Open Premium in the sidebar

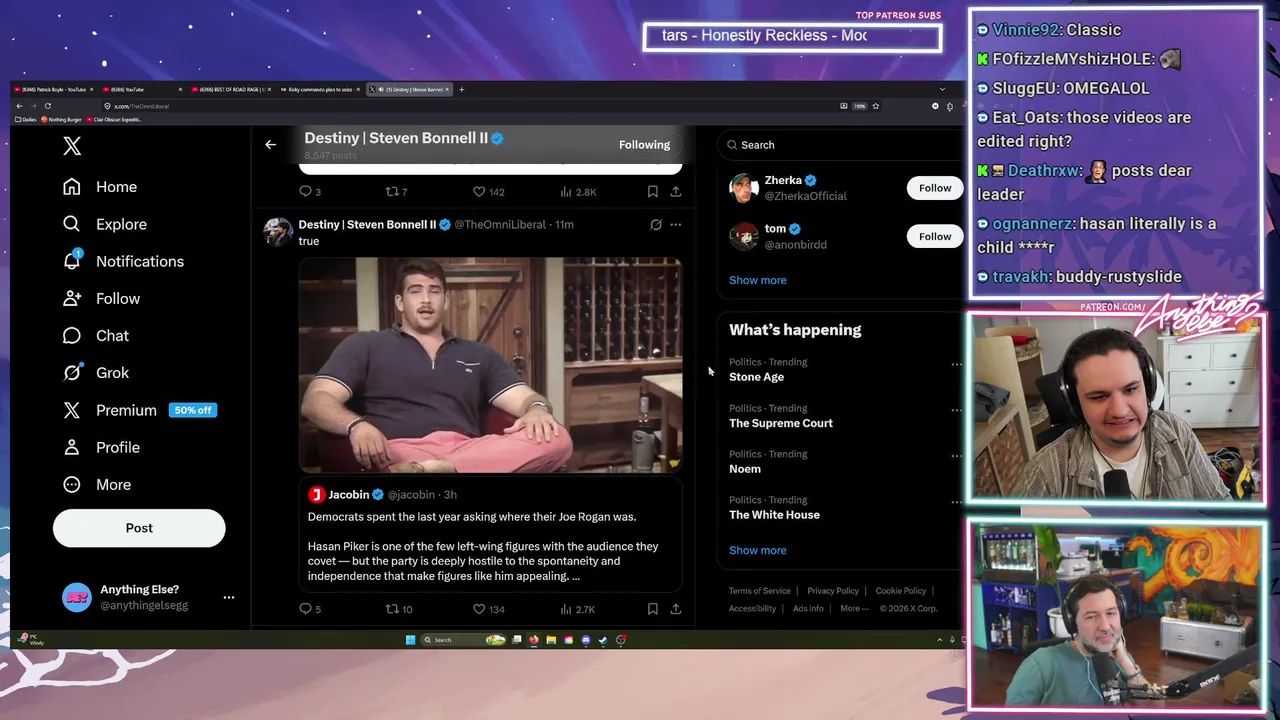139,410
